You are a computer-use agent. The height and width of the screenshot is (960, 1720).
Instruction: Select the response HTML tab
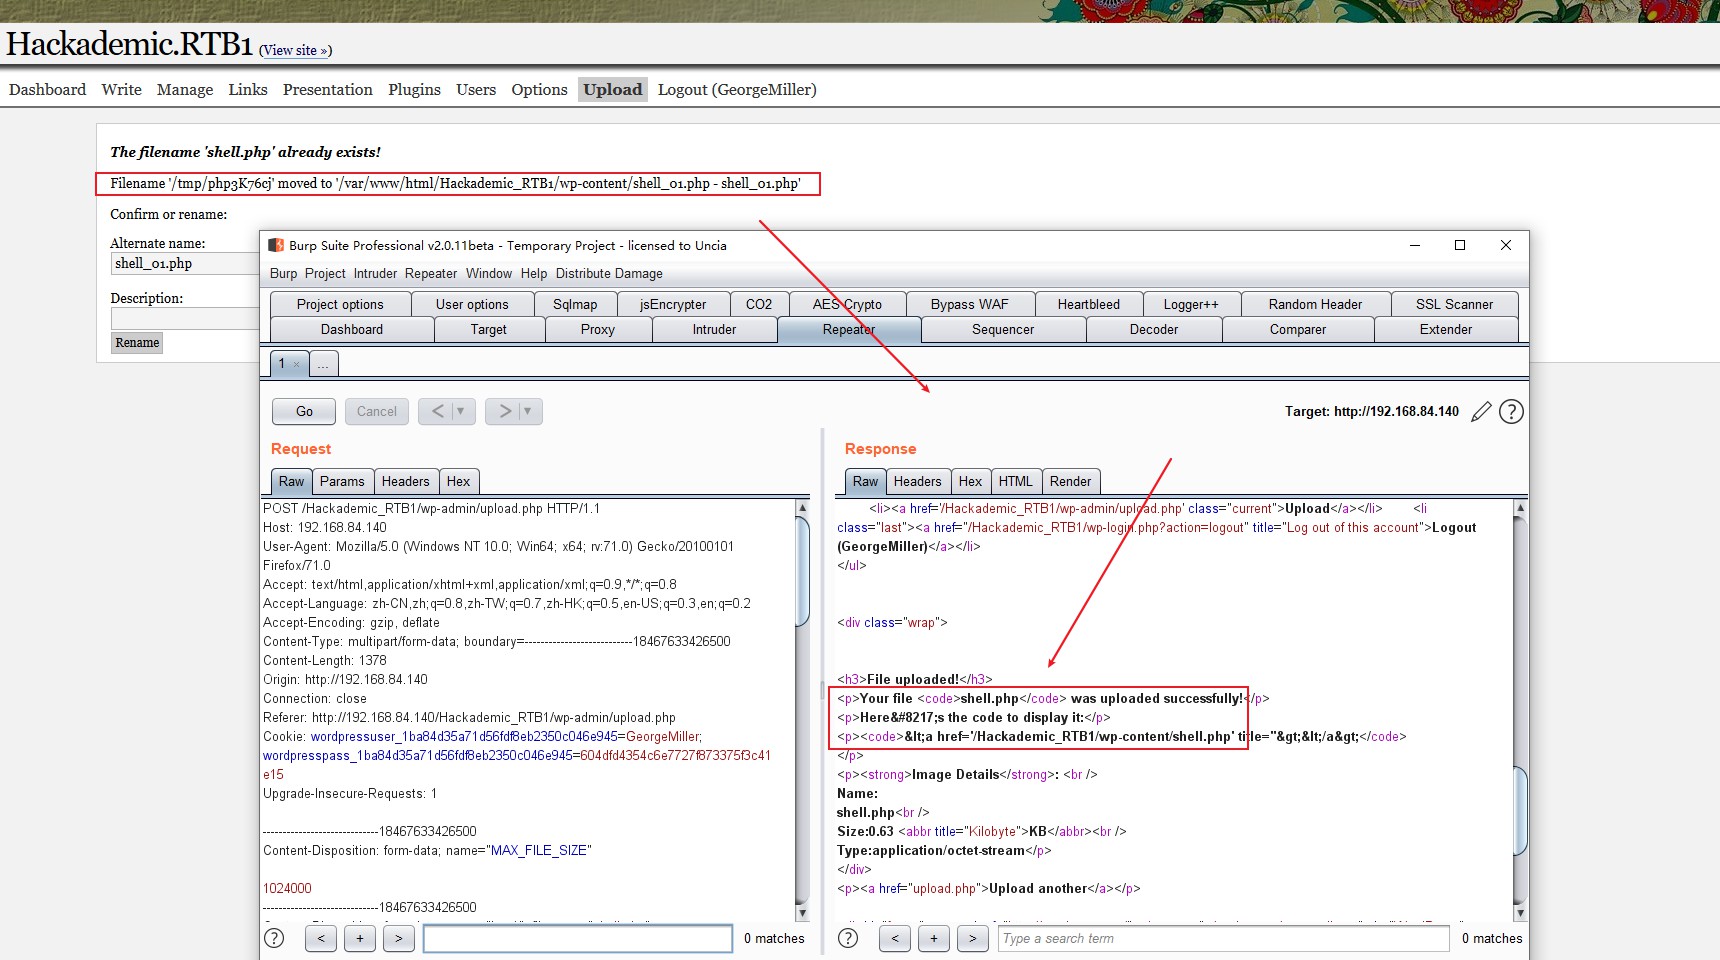point(1015,481)
